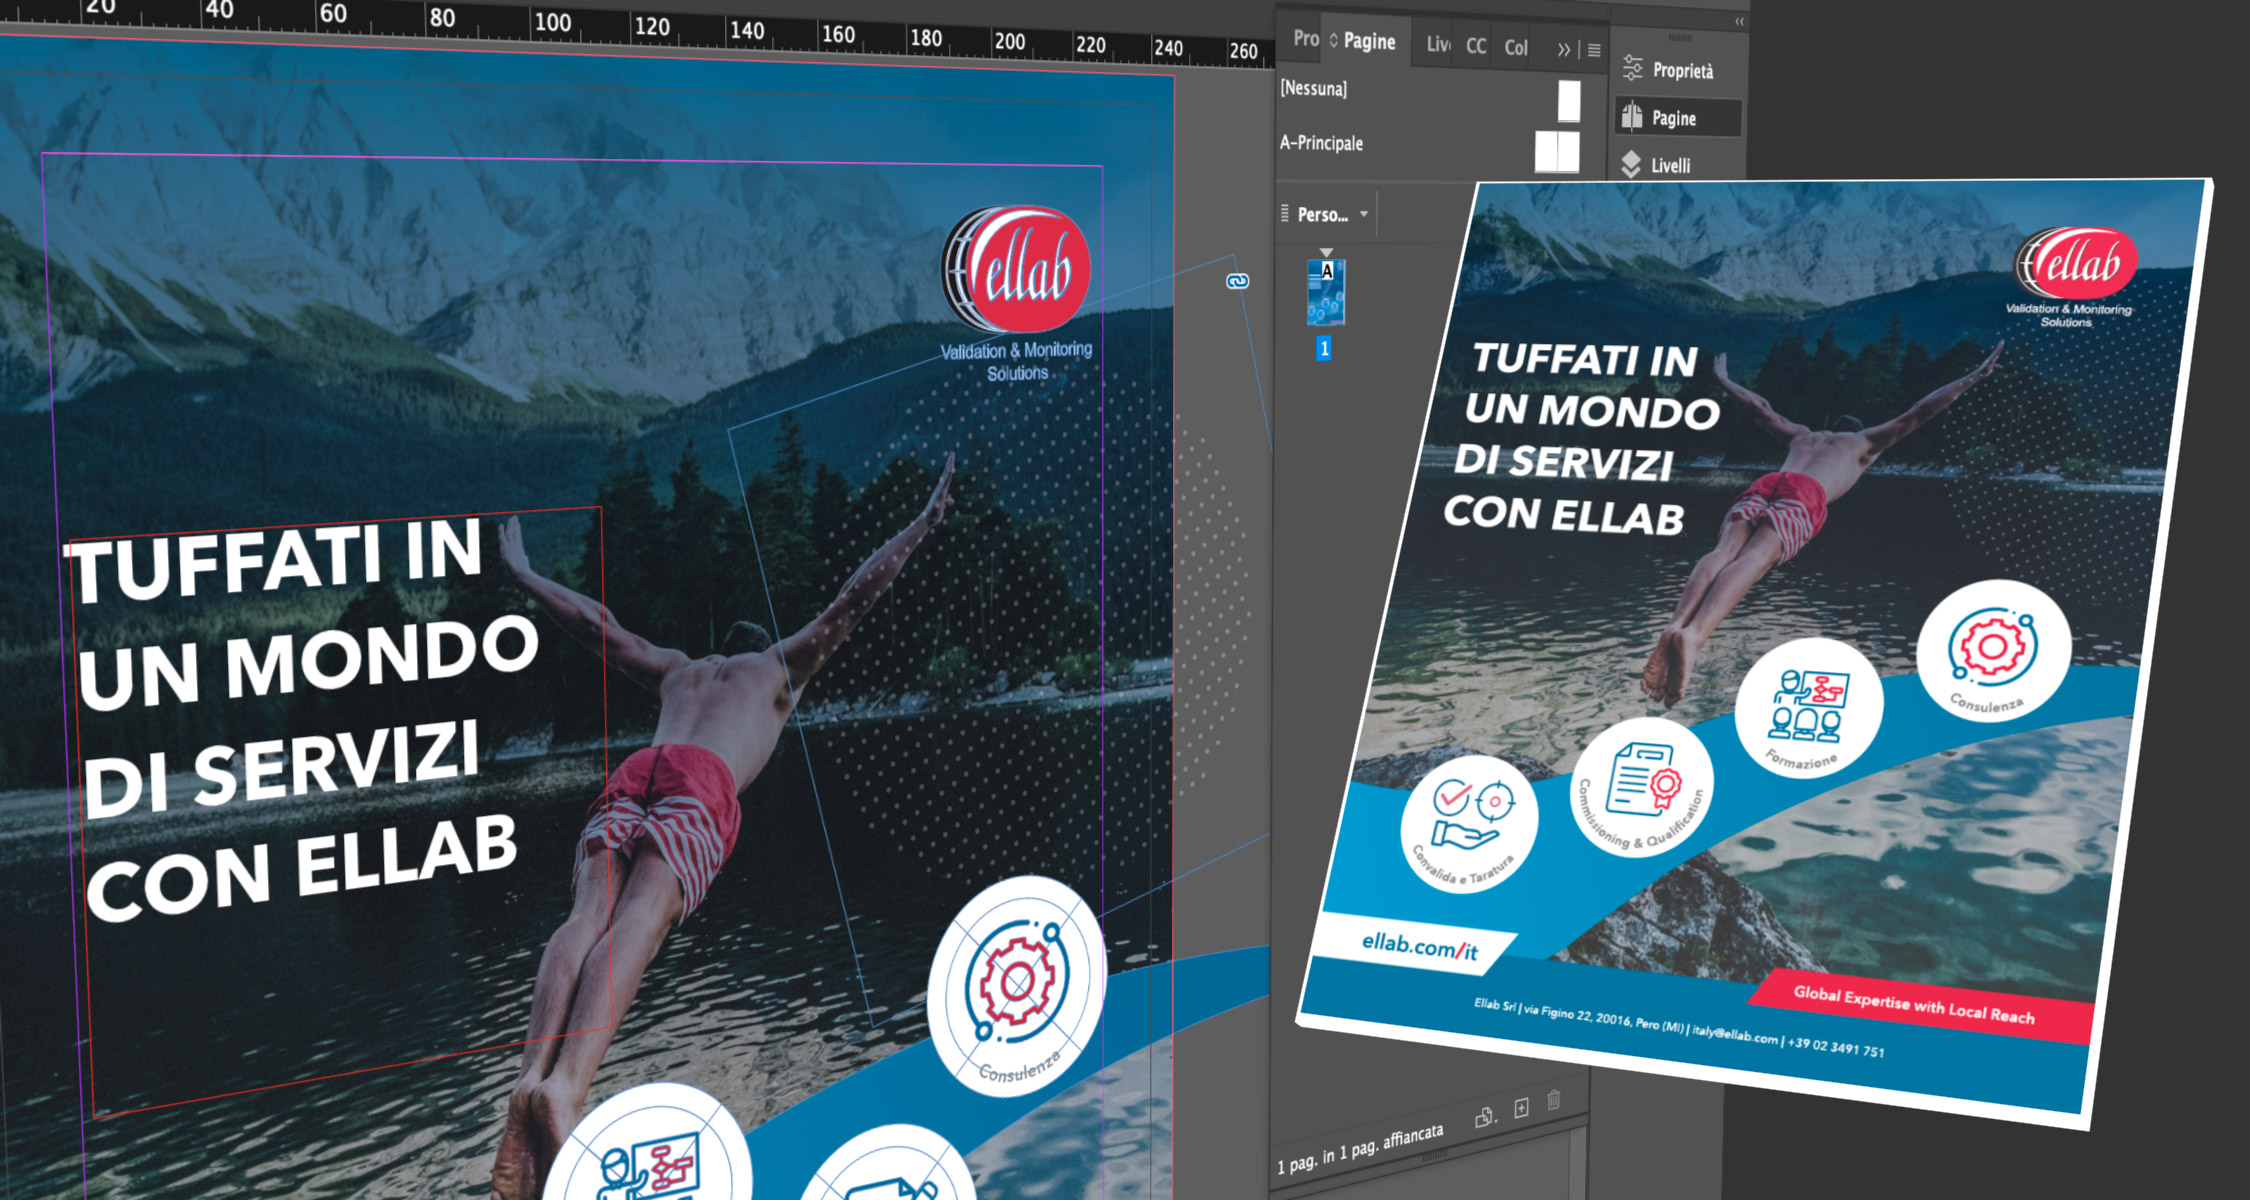Cycle panel size via arrows beside Pagine tab
The height and width of the screenshot is (1200, 2250).
(x=1333, y=40)
